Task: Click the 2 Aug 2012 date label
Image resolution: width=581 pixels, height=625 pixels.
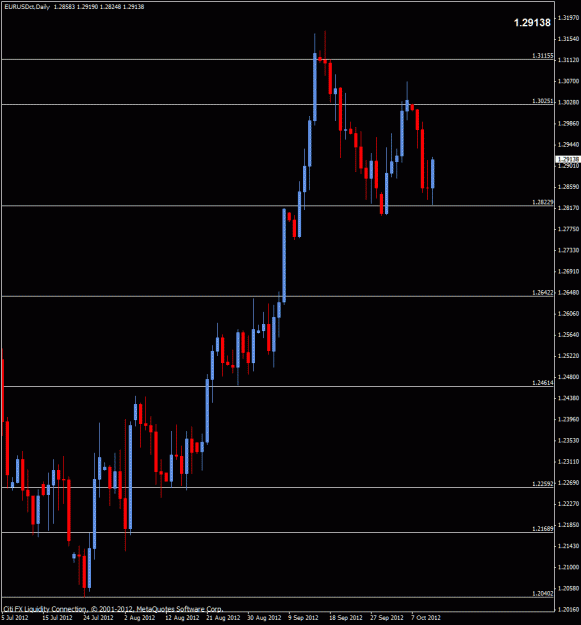Action: tap(139, 617)
